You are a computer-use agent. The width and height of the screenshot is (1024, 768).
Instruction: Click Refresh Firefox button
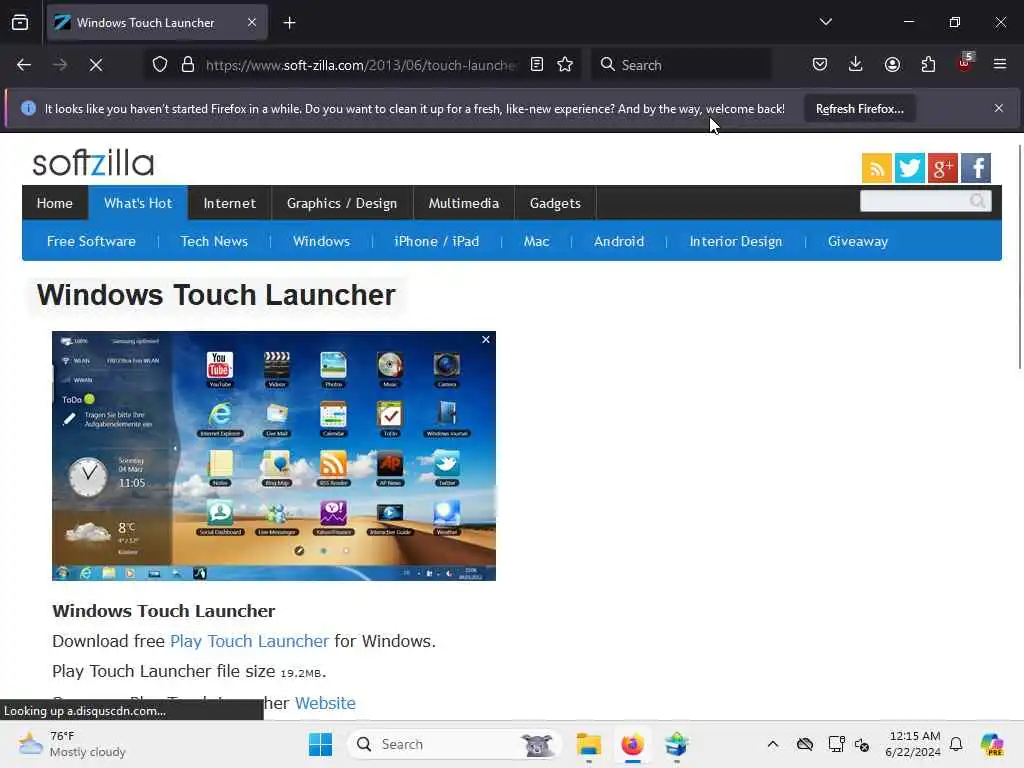[x=859, y=109]
